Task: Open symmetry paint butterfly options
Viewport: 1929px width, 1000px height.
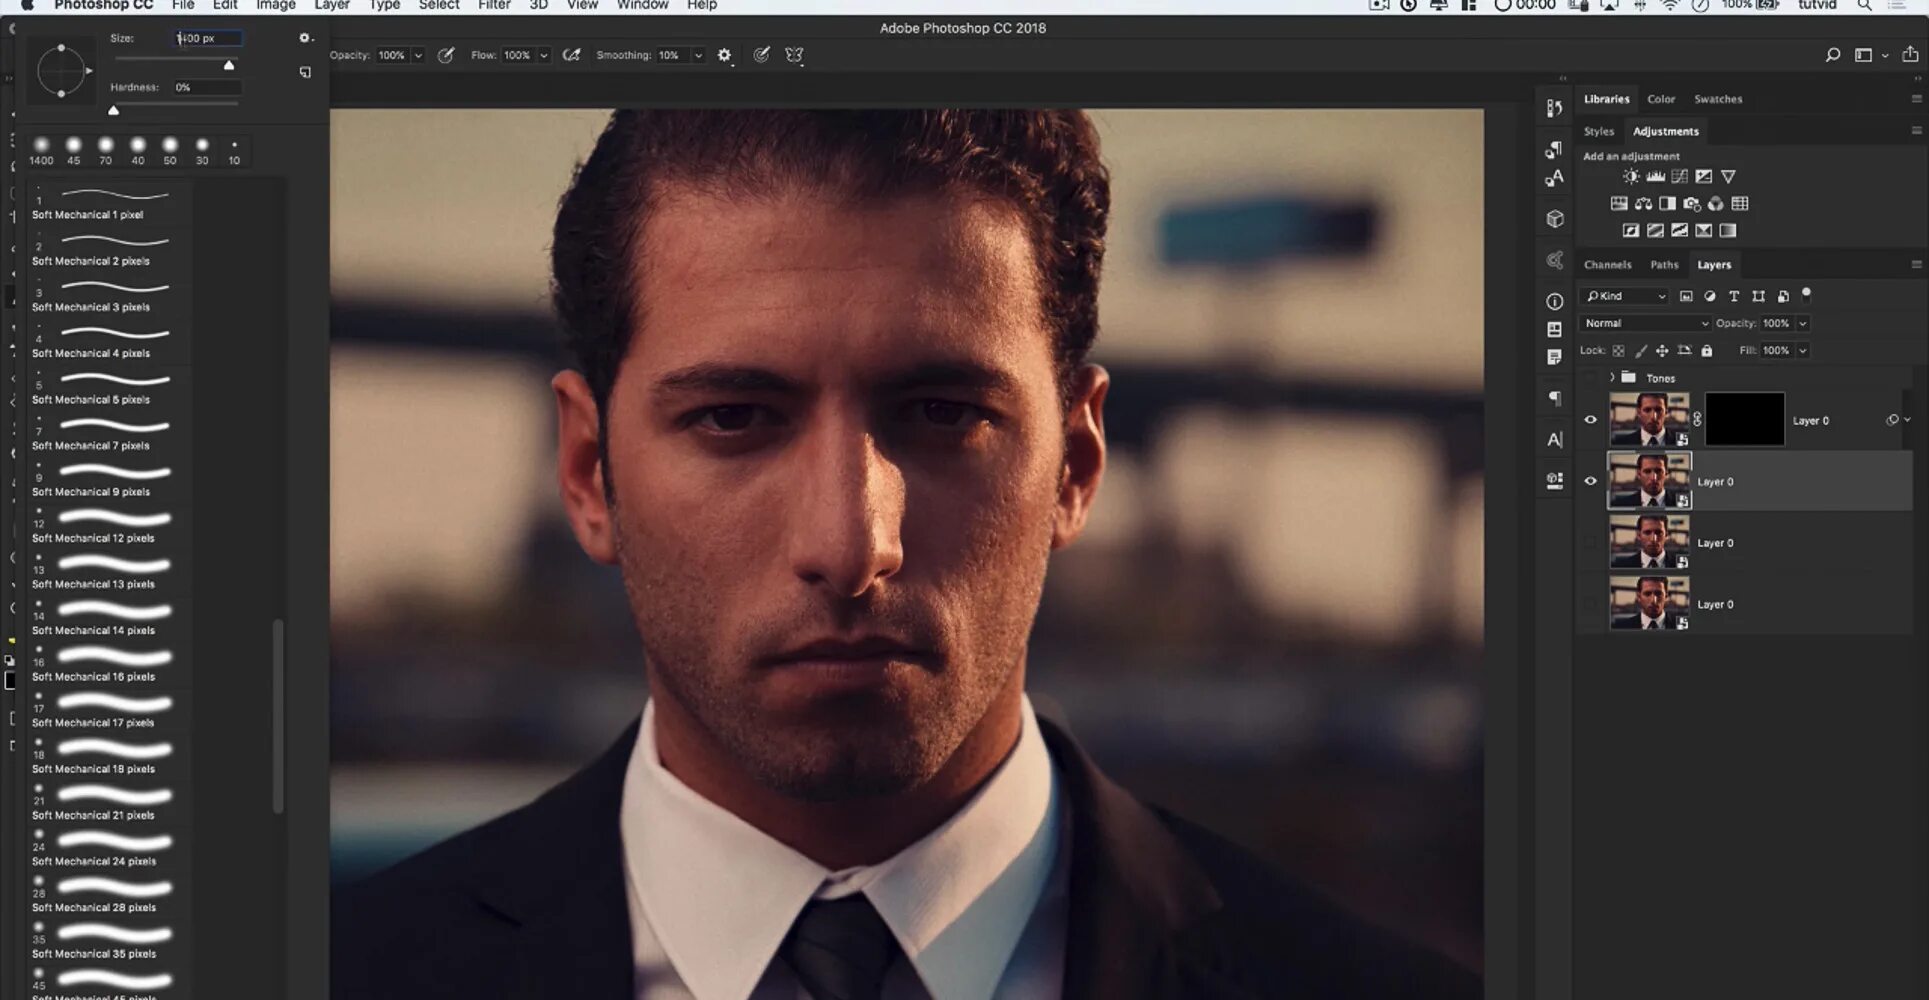Action: click(x=794, y=56)
